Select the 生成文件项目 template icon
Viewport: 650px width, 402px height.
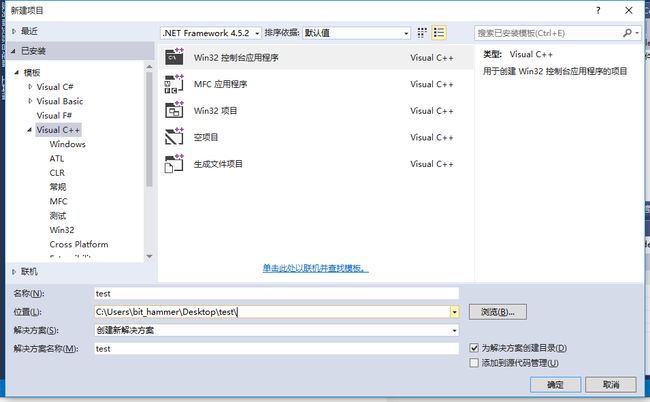click(x=174, y=163)
